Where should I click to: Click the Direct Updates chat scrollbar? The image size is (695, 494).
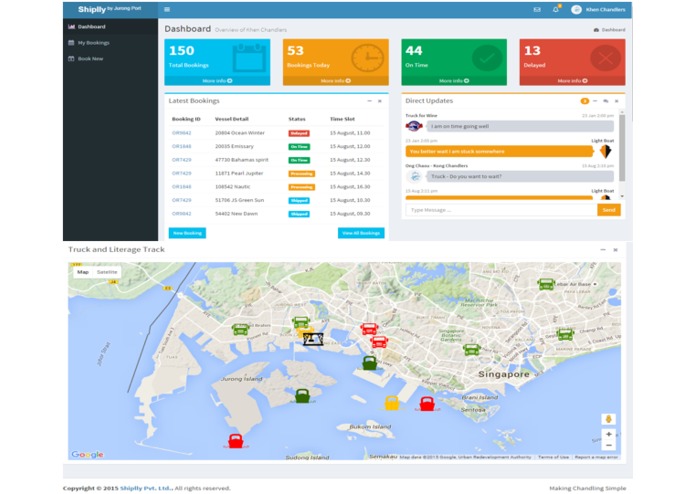[622, 148]
